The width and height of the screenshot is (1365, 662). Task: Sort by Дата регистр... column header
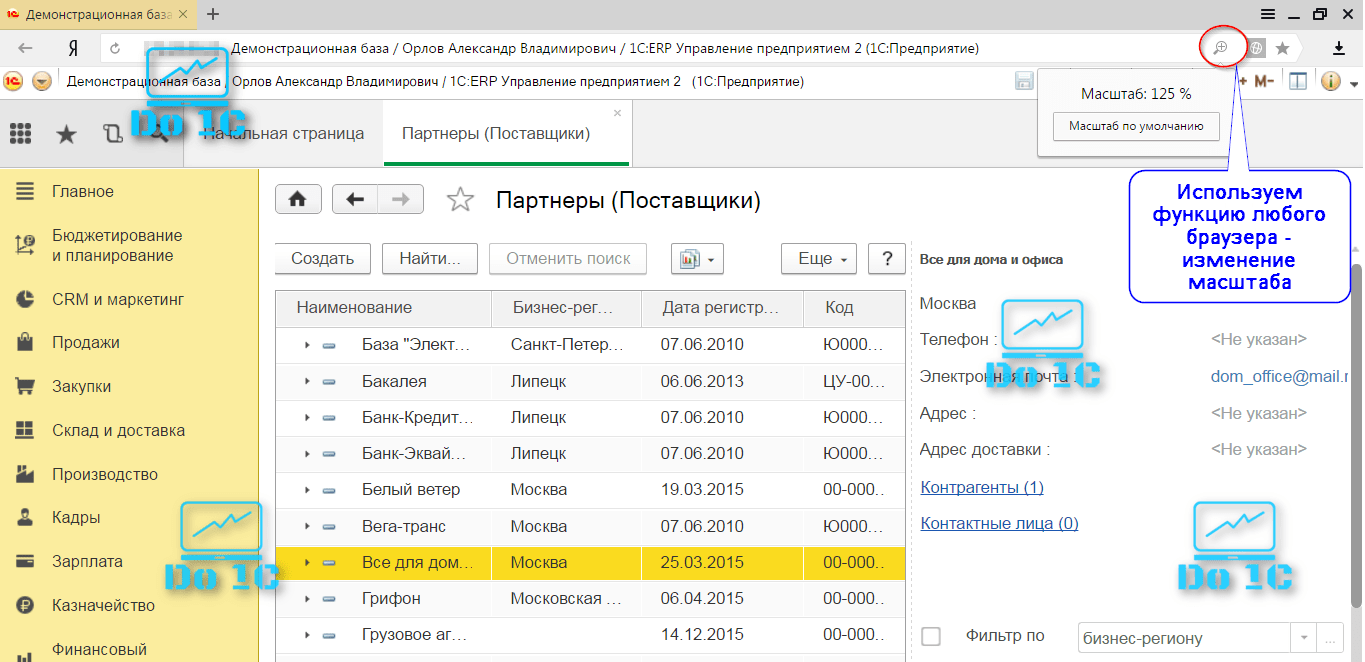click(722, 308)
